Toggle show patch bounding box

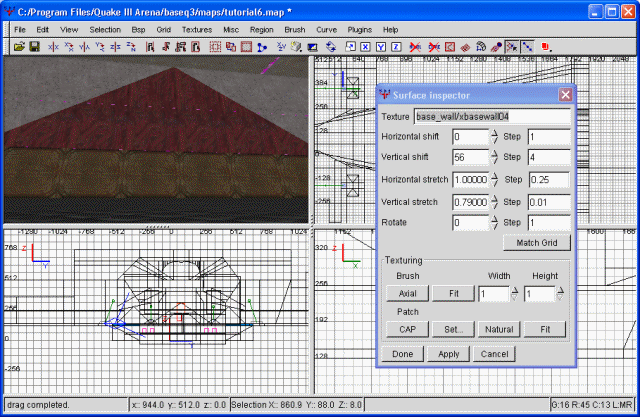(450, 47)
